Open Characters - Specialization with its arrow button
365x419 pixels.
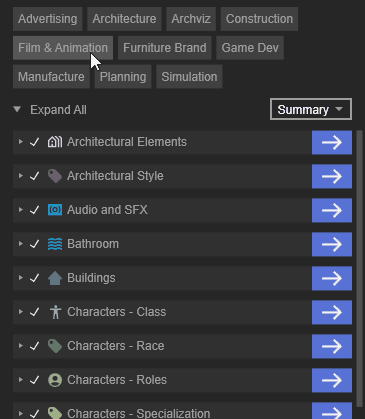pyautogui.click(x=332, y=411)
